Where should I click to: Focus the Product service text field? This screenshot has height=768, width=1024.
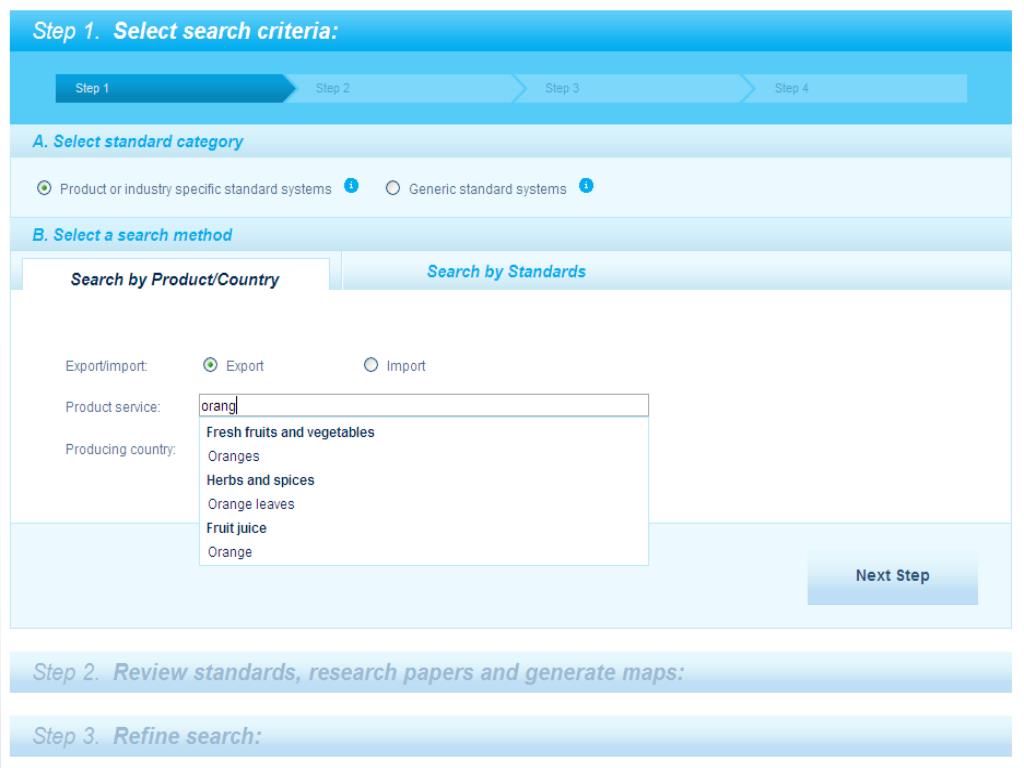(423, 406)
